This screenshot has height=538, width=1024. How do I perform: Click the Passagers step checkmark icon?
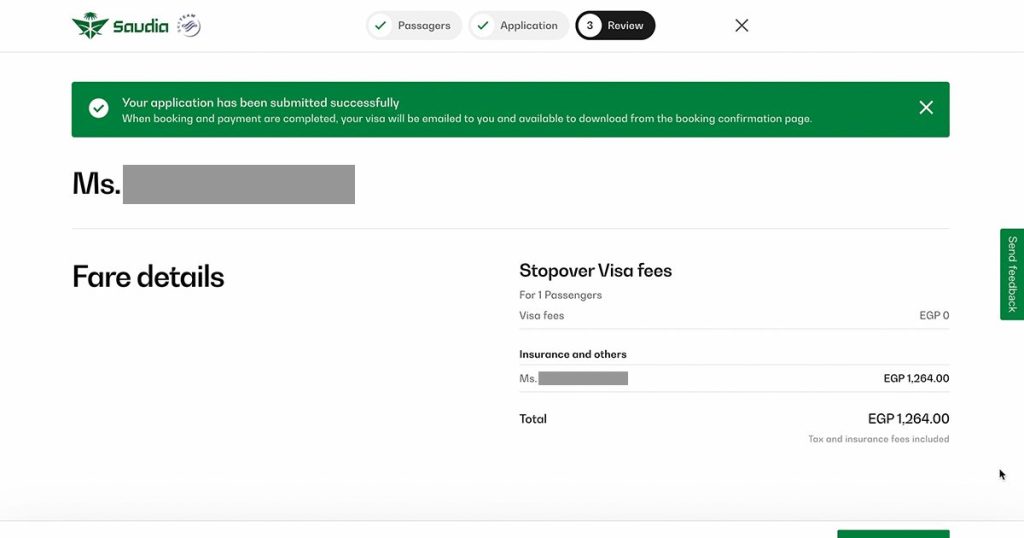380,26
